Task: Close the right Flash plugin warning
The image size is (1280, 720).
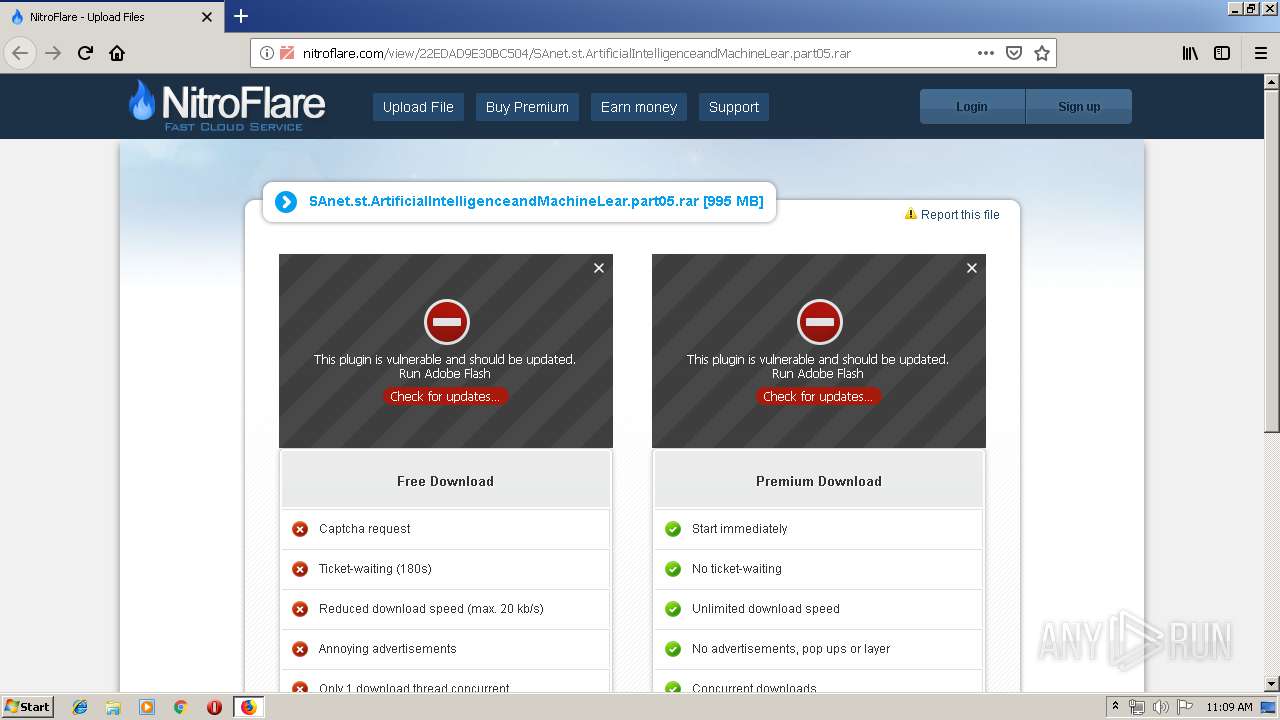Action: tap(972, 268)
